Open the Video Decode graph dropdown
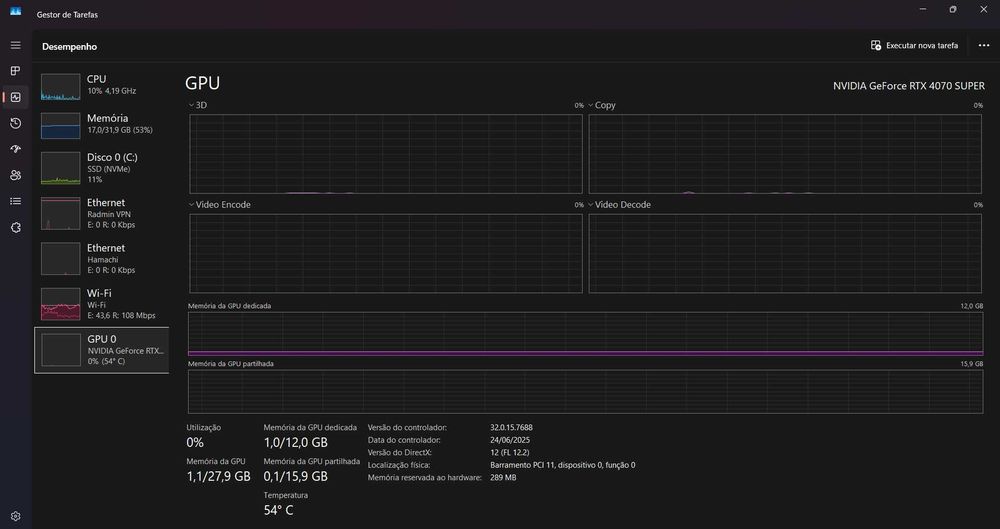 point(619,205)
